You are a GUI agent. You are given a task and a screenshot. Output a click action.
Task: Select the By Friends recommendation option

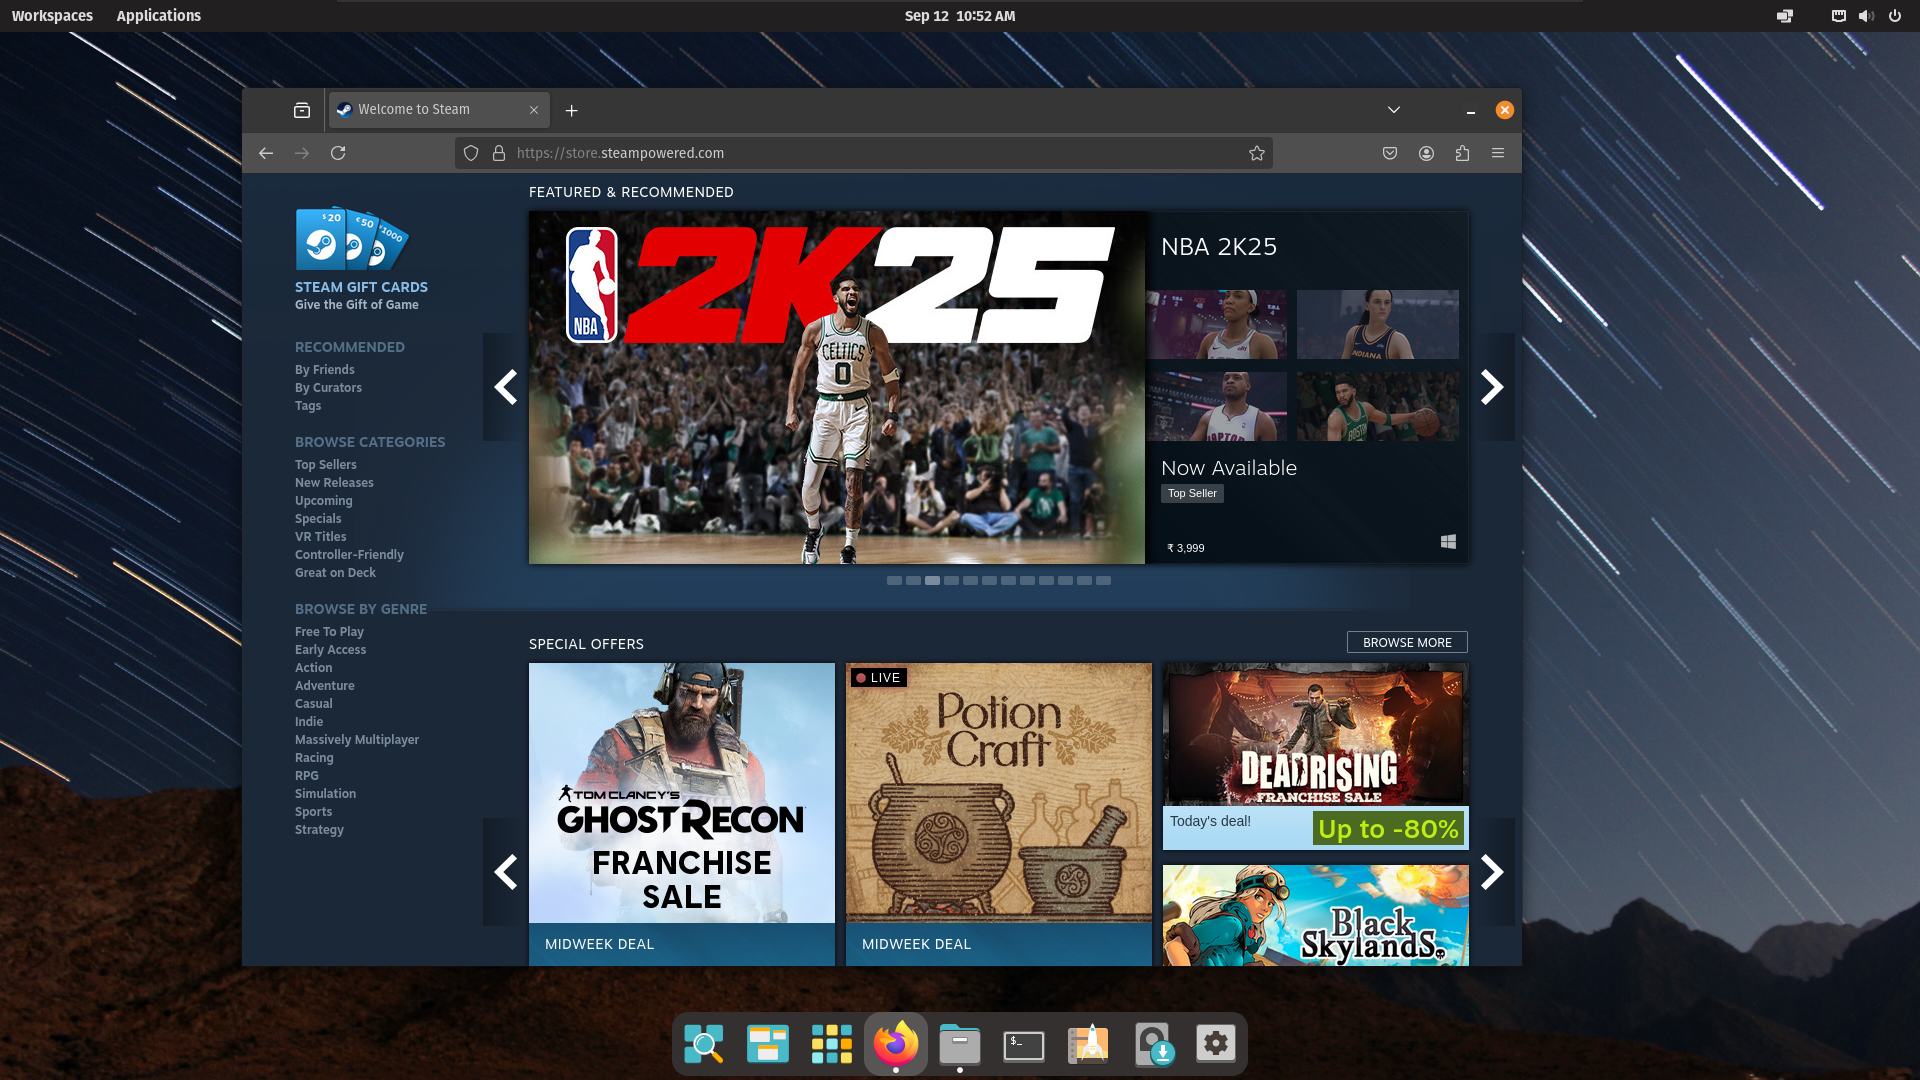click(x=324, y=369)
